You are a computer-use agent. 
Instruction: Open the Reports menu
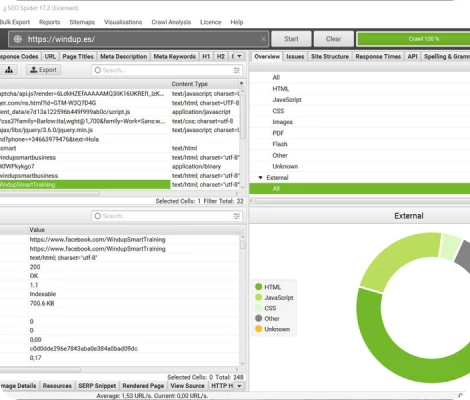tap(49, 22)
